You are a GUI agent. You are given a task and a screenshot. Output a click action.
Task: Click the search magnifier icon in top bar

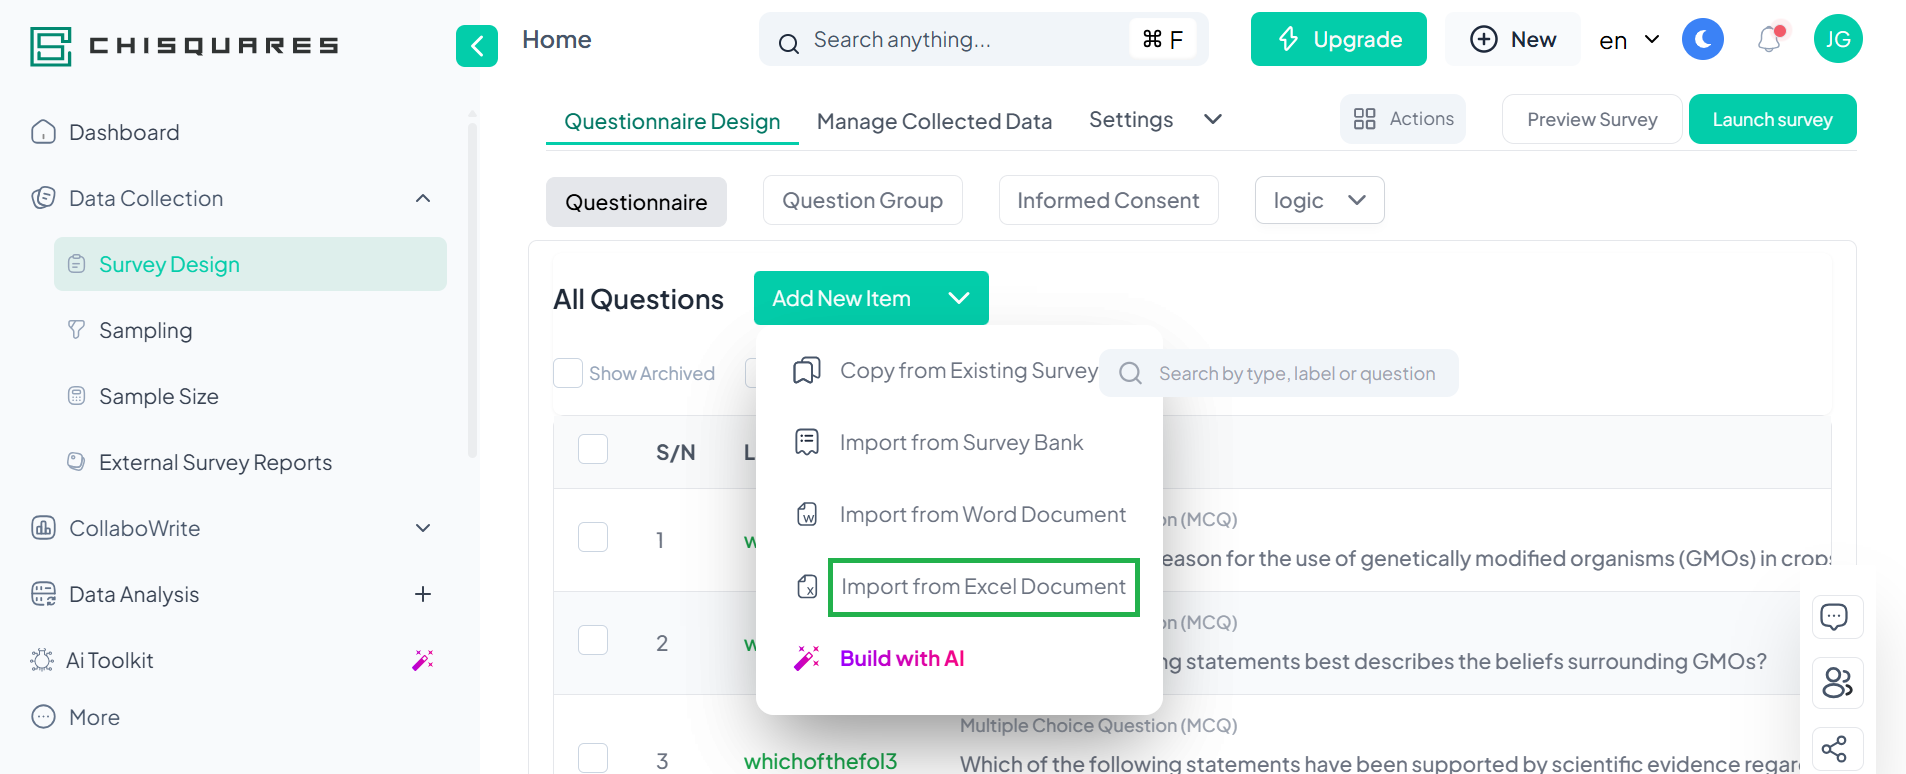coord(789,43)
